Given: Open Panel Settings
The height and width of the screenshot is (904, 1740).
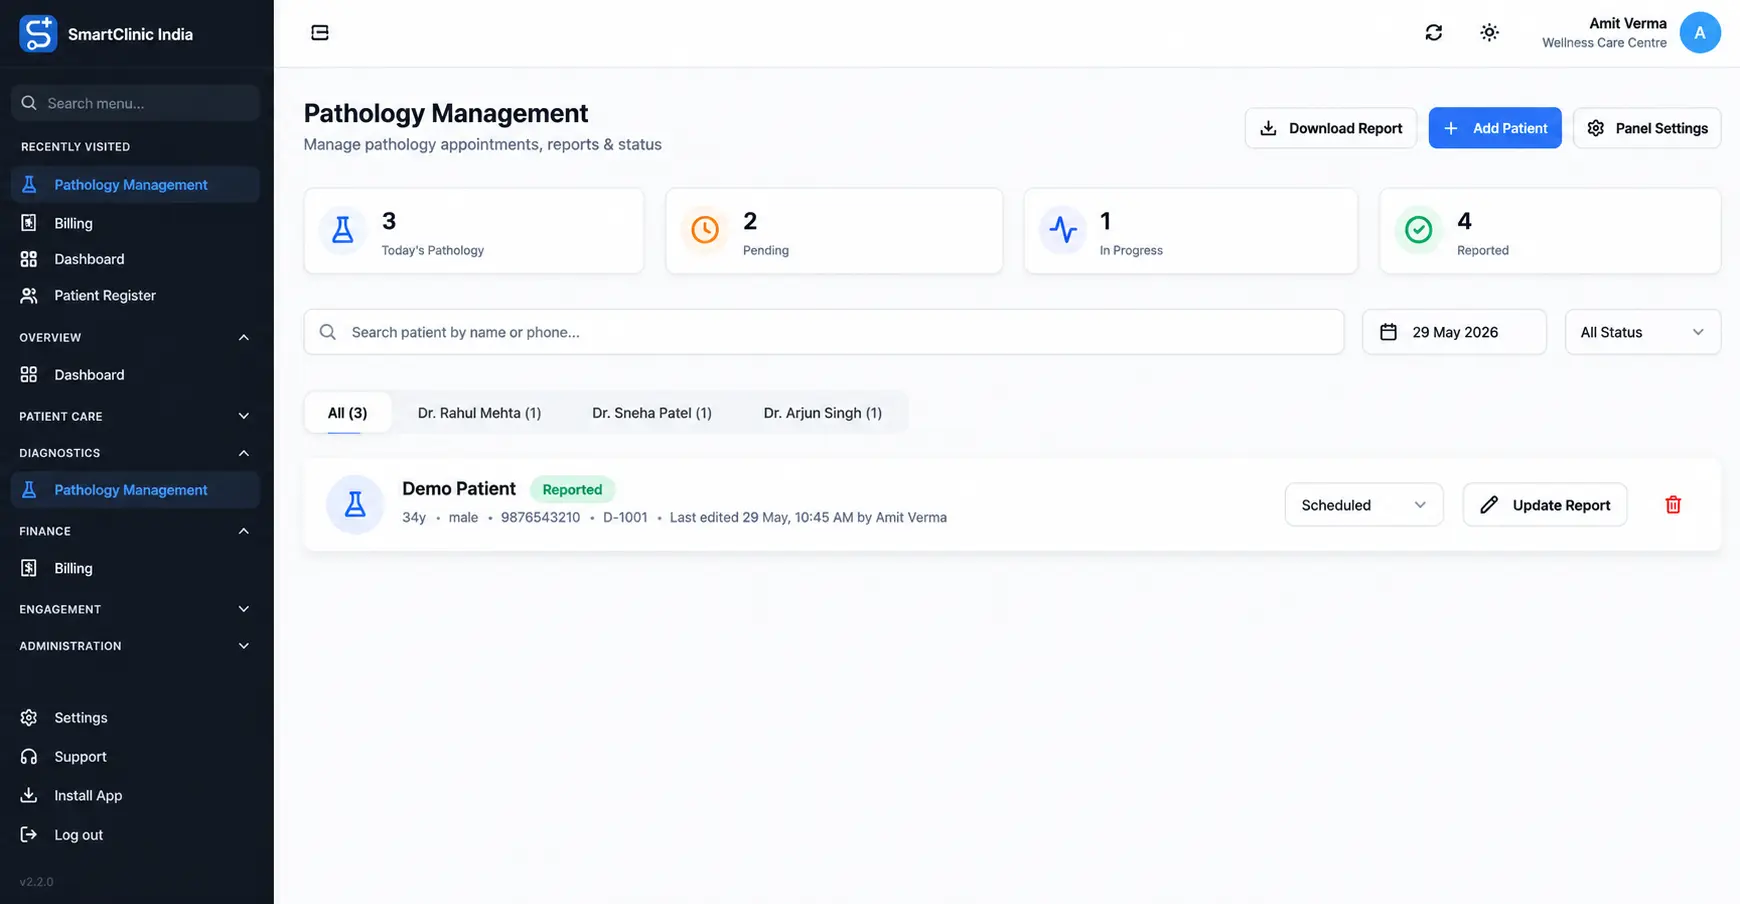Looking at the screenshot, I should click(x=1647, y=128).
